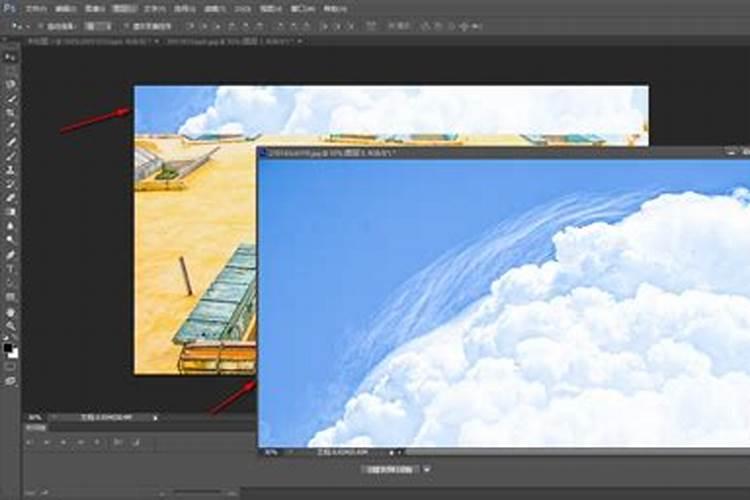
Task: Select the Rectangle shape tool
Action: (x=10, y=298)
